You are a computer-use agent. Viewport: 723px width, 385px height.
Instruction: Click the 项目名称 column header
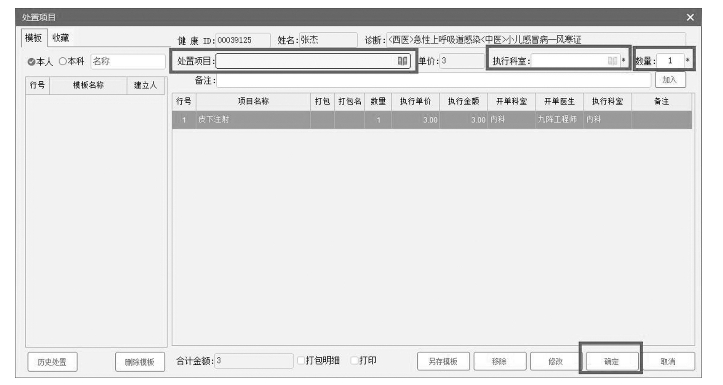(x=253, y=101)
